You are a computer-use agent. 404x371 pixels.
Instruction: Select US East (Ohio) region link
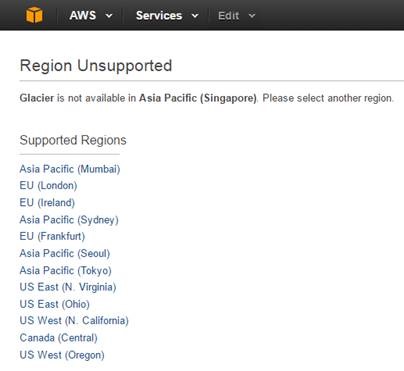point(55,304)
